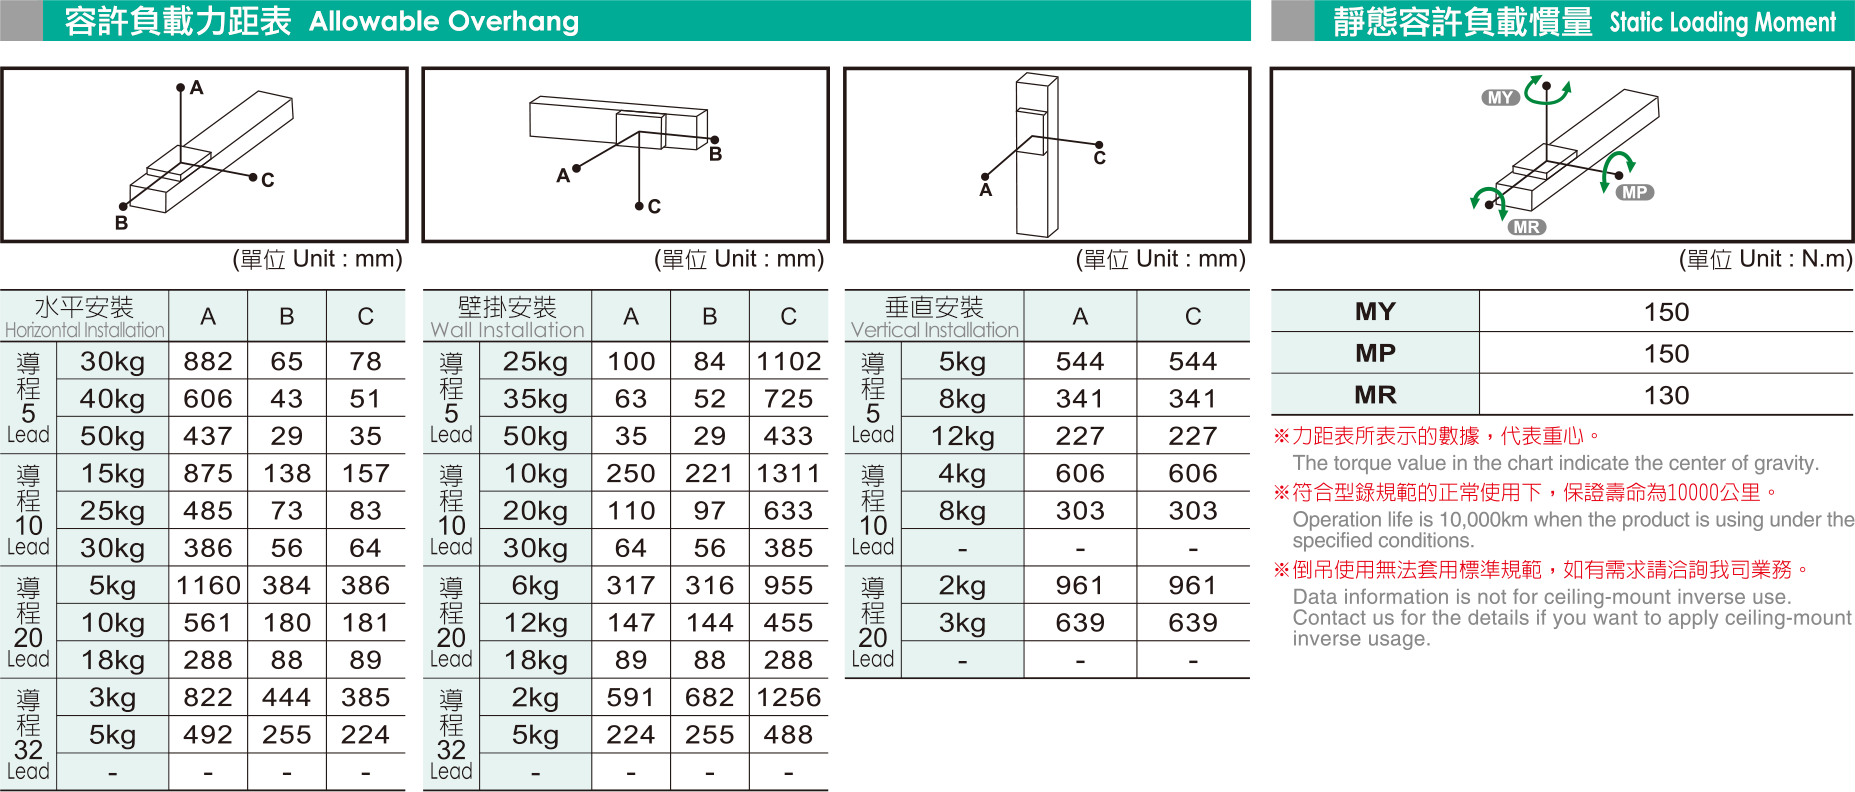Click the MY badge in the moment diagram
The width and height of the screenshot is (1855, 792).
[1500, 97]
